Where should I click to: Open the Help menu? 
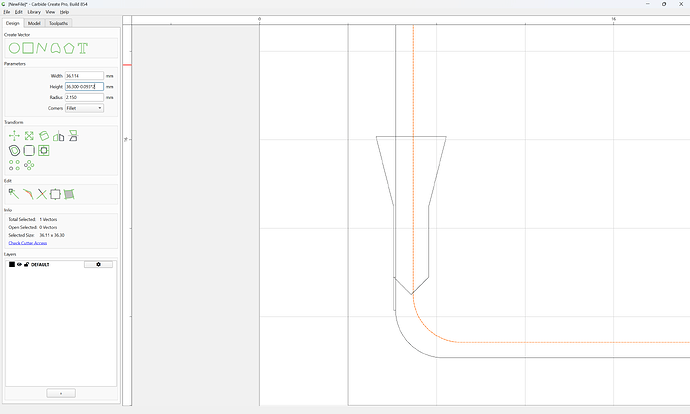tap(64, 12)
